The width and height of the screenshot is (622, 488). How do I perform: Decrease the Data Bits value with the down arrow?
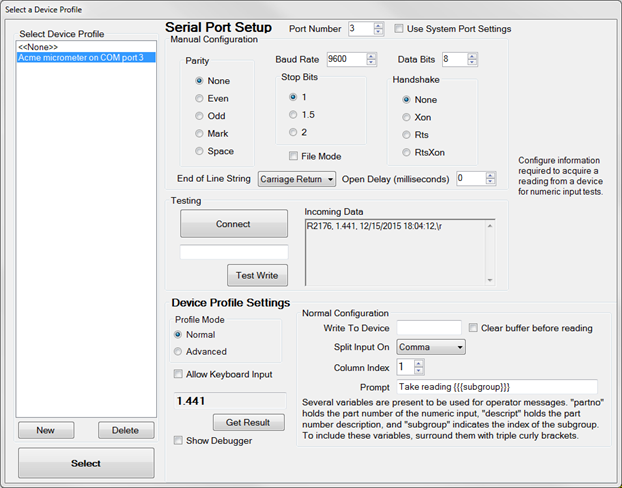click(x=472, y=63)
